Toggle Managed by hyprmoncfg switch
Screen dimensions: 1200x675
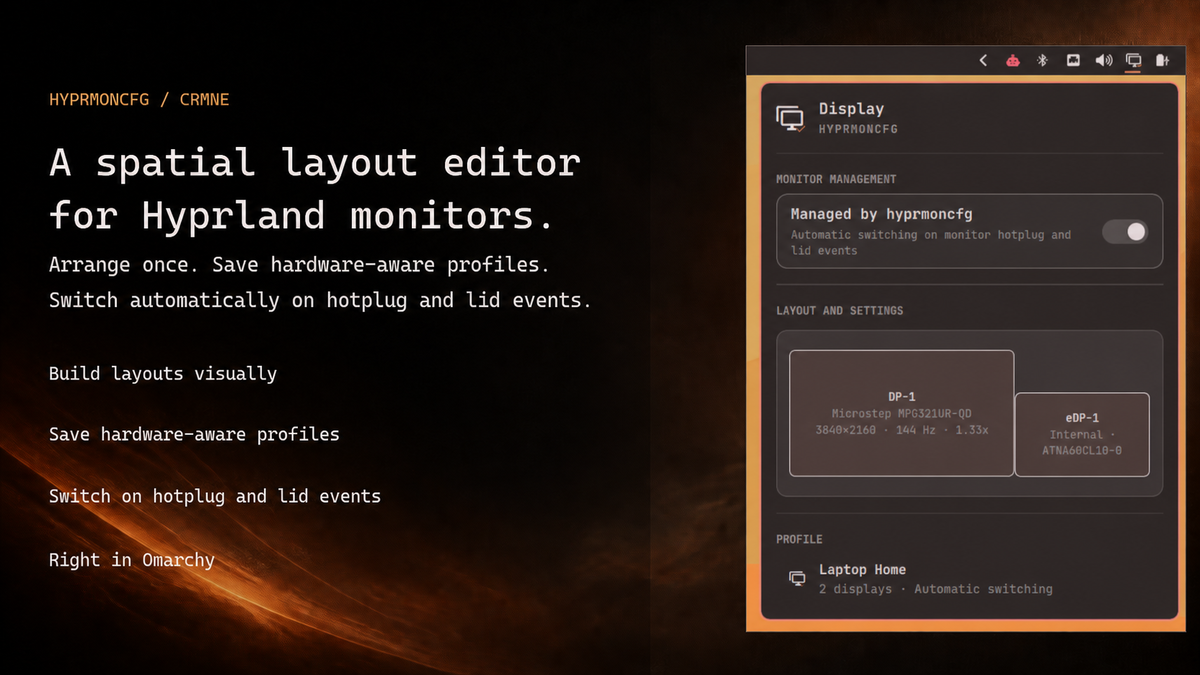click(x=1125, y=232)
